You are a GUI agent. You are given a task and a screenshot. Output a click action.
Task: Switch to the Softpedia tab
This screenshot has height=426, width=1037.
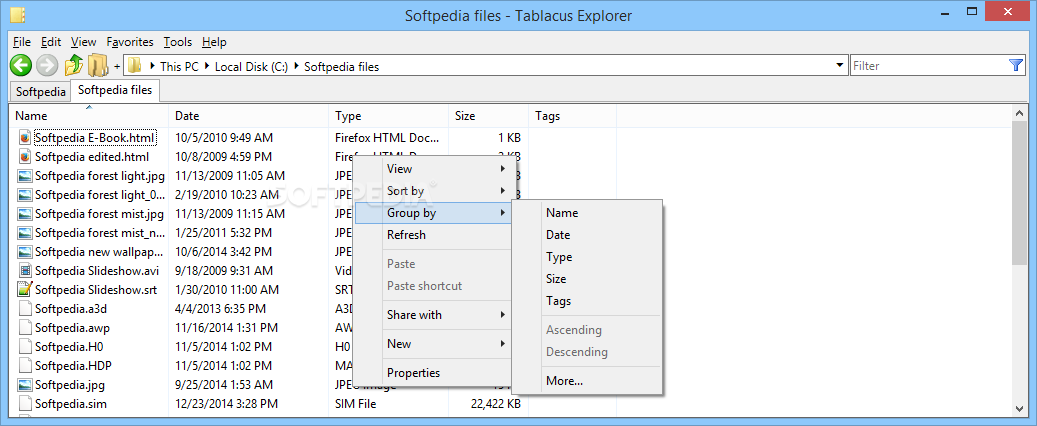point(41,92)
